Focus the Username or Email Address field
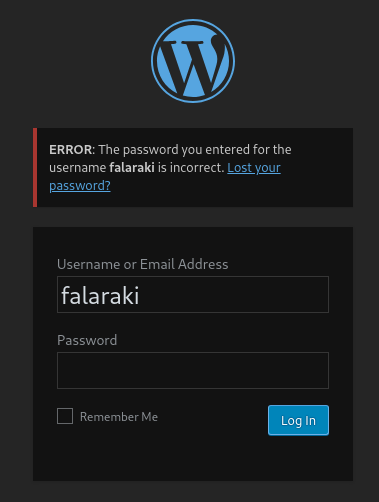 [x=193, y=294]
